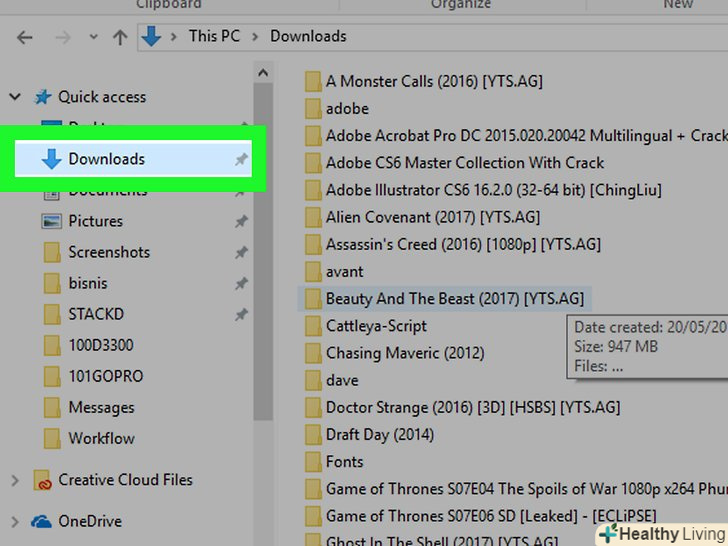Click folder icon of adobe
Viewport: 728px width, 546px height.
pyautogui.click(x=313, y=109)
